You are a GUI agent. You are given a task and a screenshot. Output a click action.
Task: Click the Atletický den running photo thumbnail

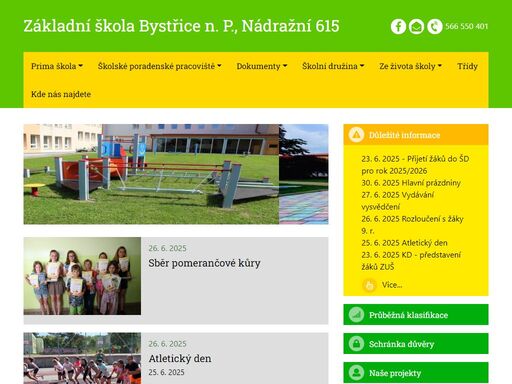[x=82, y=358]
